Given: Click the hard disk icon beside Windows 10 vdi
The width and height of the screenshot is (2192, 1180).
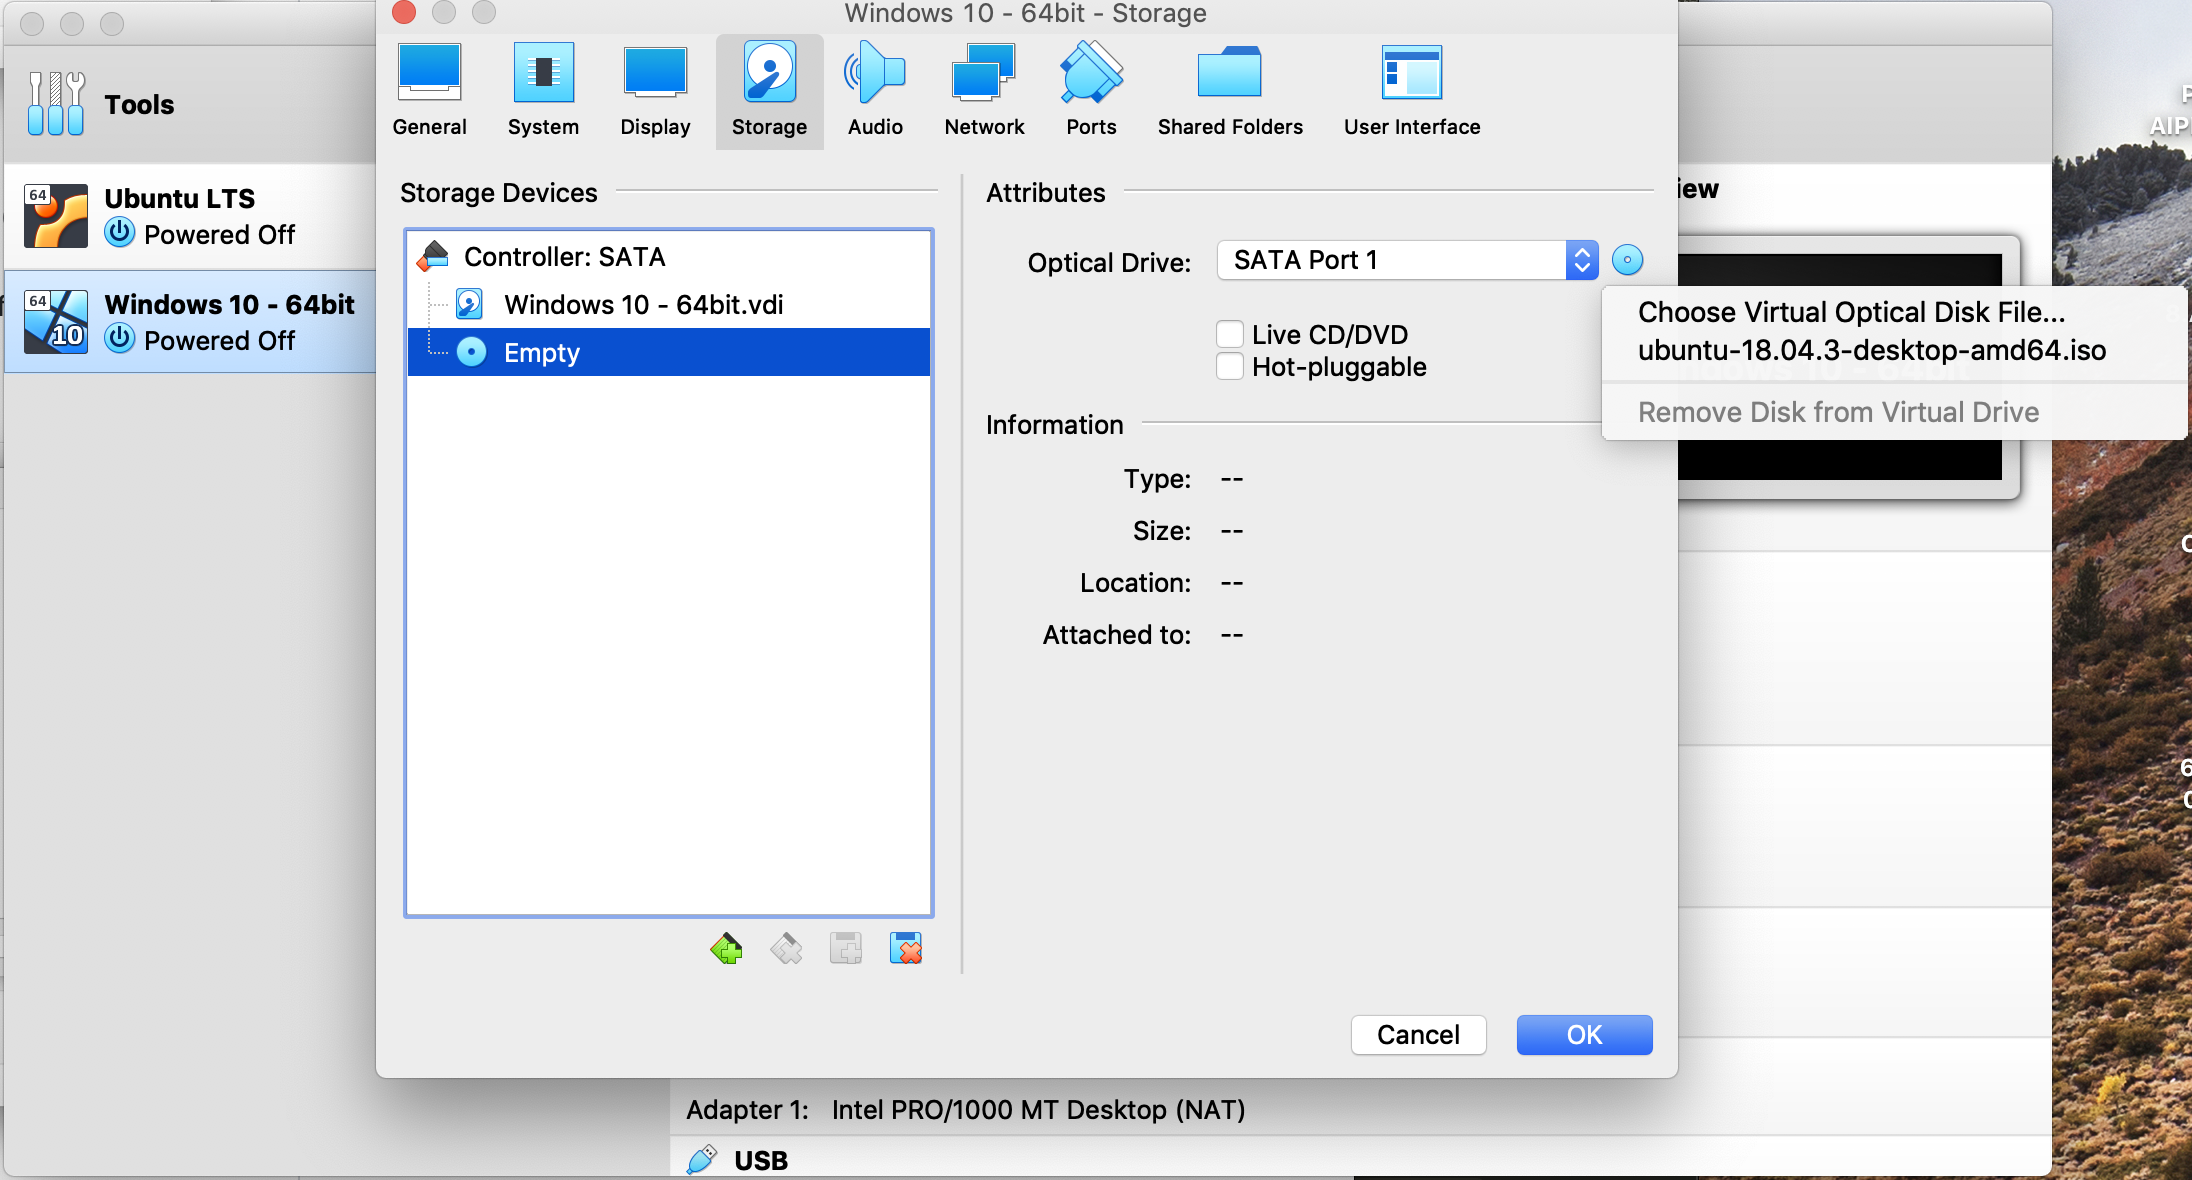Looking at the screenshot, I should 469,304.
